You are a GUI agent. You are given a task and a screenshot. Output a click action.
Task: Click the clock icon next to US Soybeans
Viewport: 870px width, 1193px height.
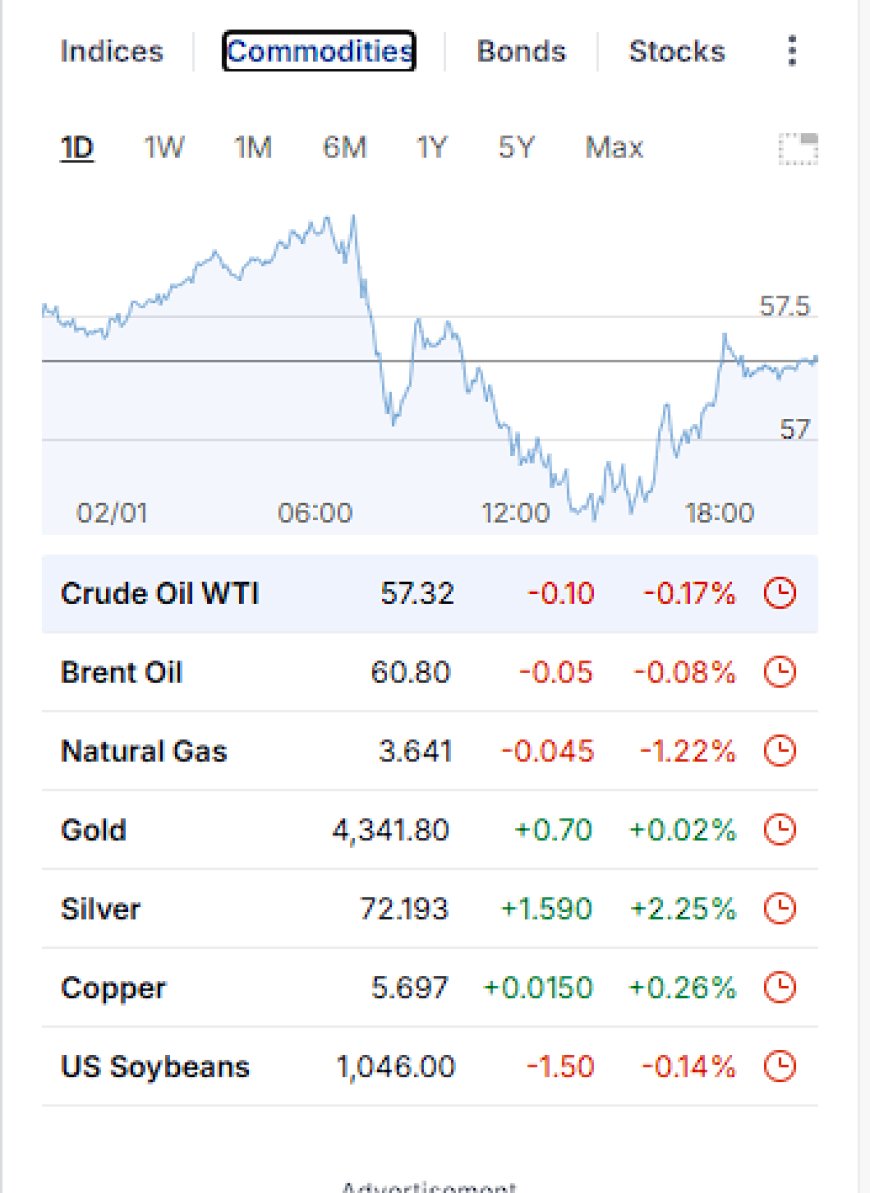779,1066
